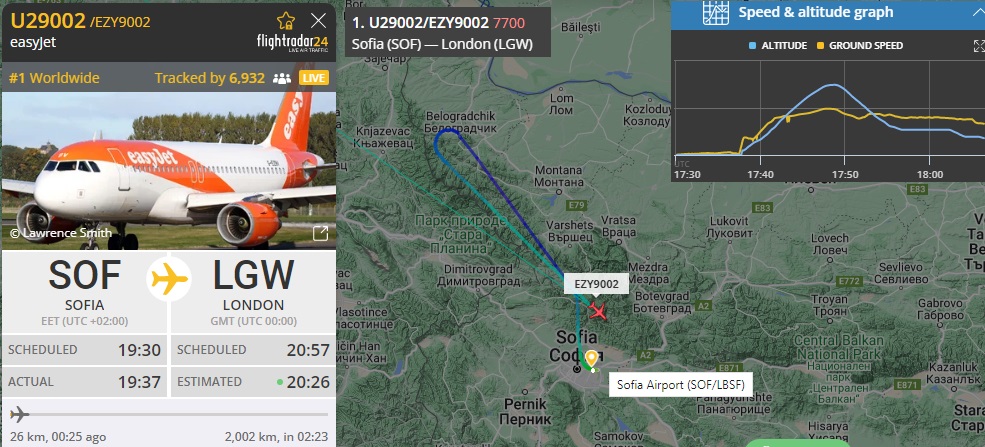The width and height of the screenshot is (985, 447).
Task: Click the tracked-by viewers people icon
Action: 282,78
